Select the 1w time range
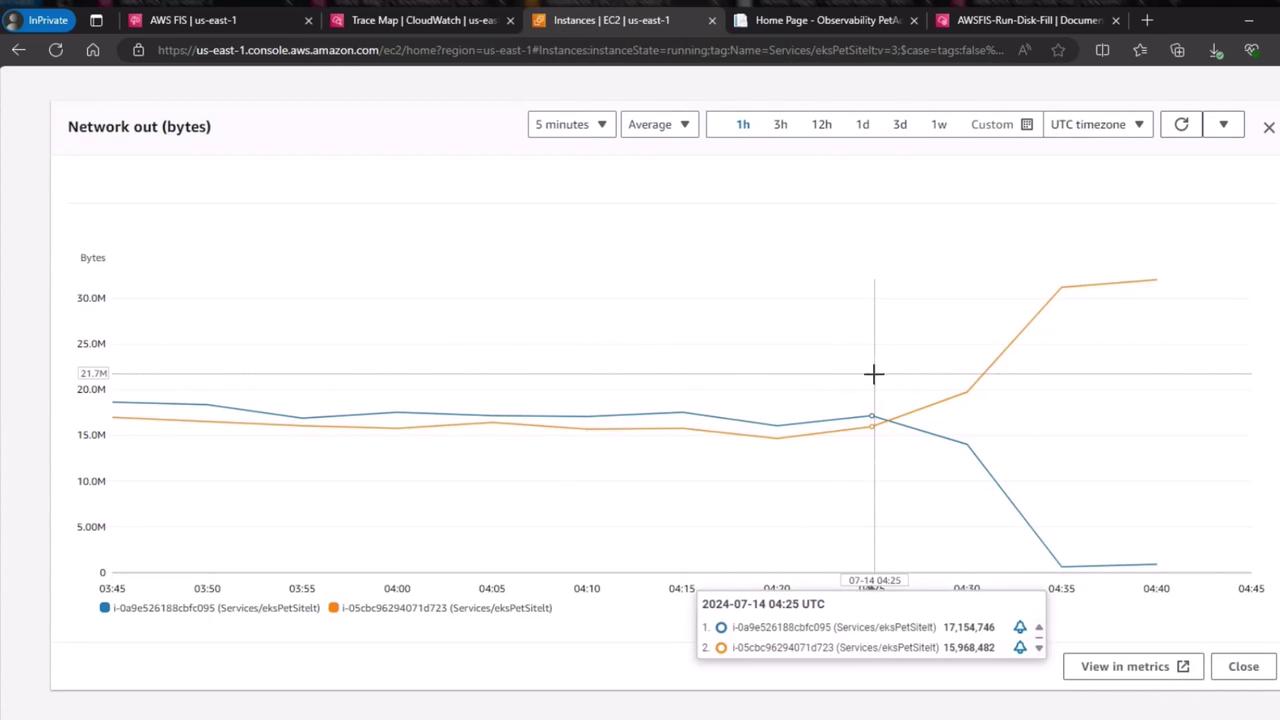Screen dimensions: 1280x720 click(x=939, y=124)
